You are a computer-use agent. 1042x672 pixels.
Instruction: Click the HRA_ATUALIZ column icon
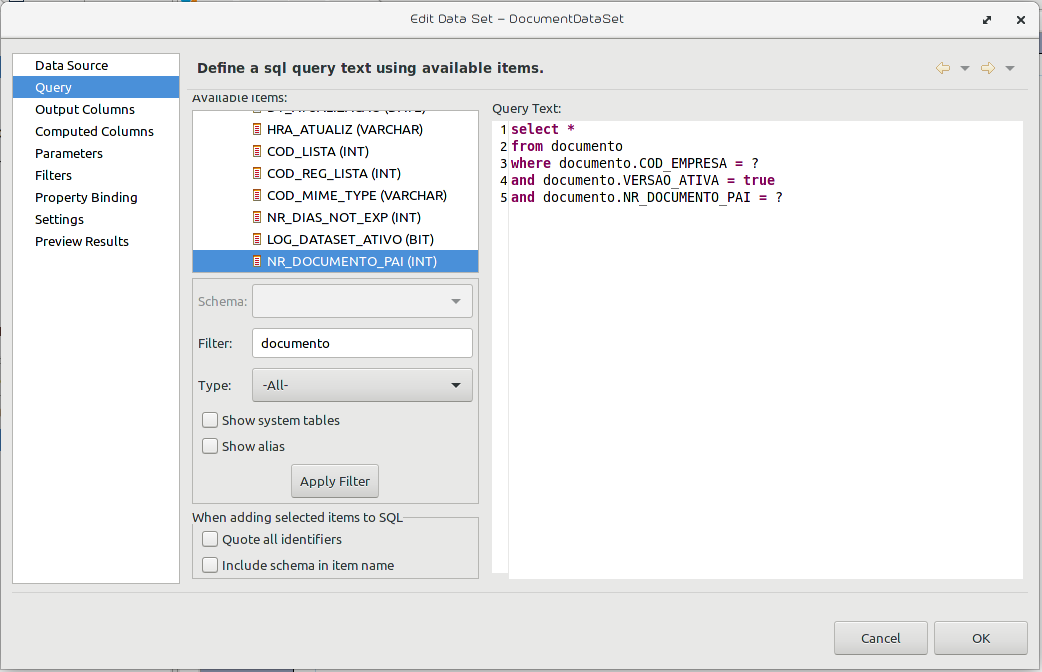click(x=257, y=130)
